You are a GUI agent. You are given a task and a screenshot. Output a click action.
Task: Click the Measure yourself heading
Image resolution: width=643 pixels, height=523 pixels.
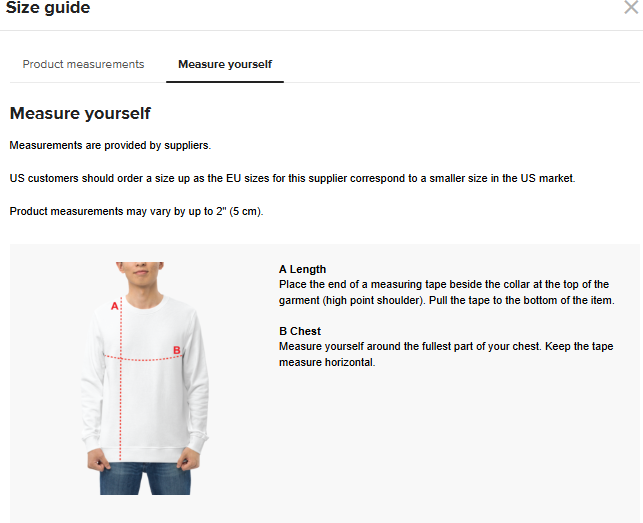coord(80,114)
